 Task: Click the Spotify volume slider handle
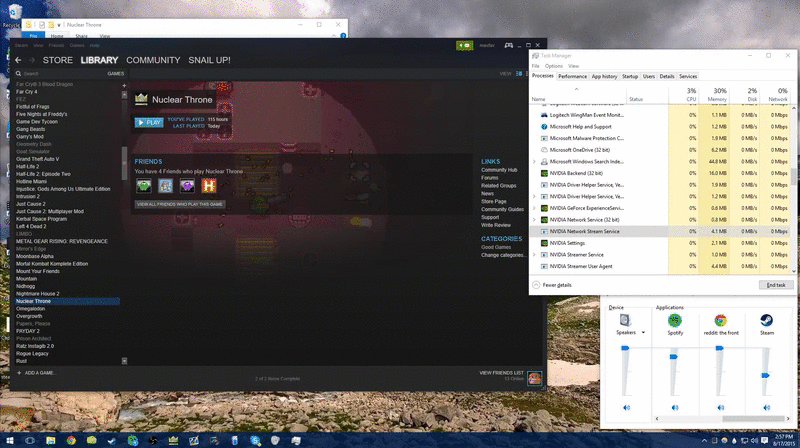[673, 356]
